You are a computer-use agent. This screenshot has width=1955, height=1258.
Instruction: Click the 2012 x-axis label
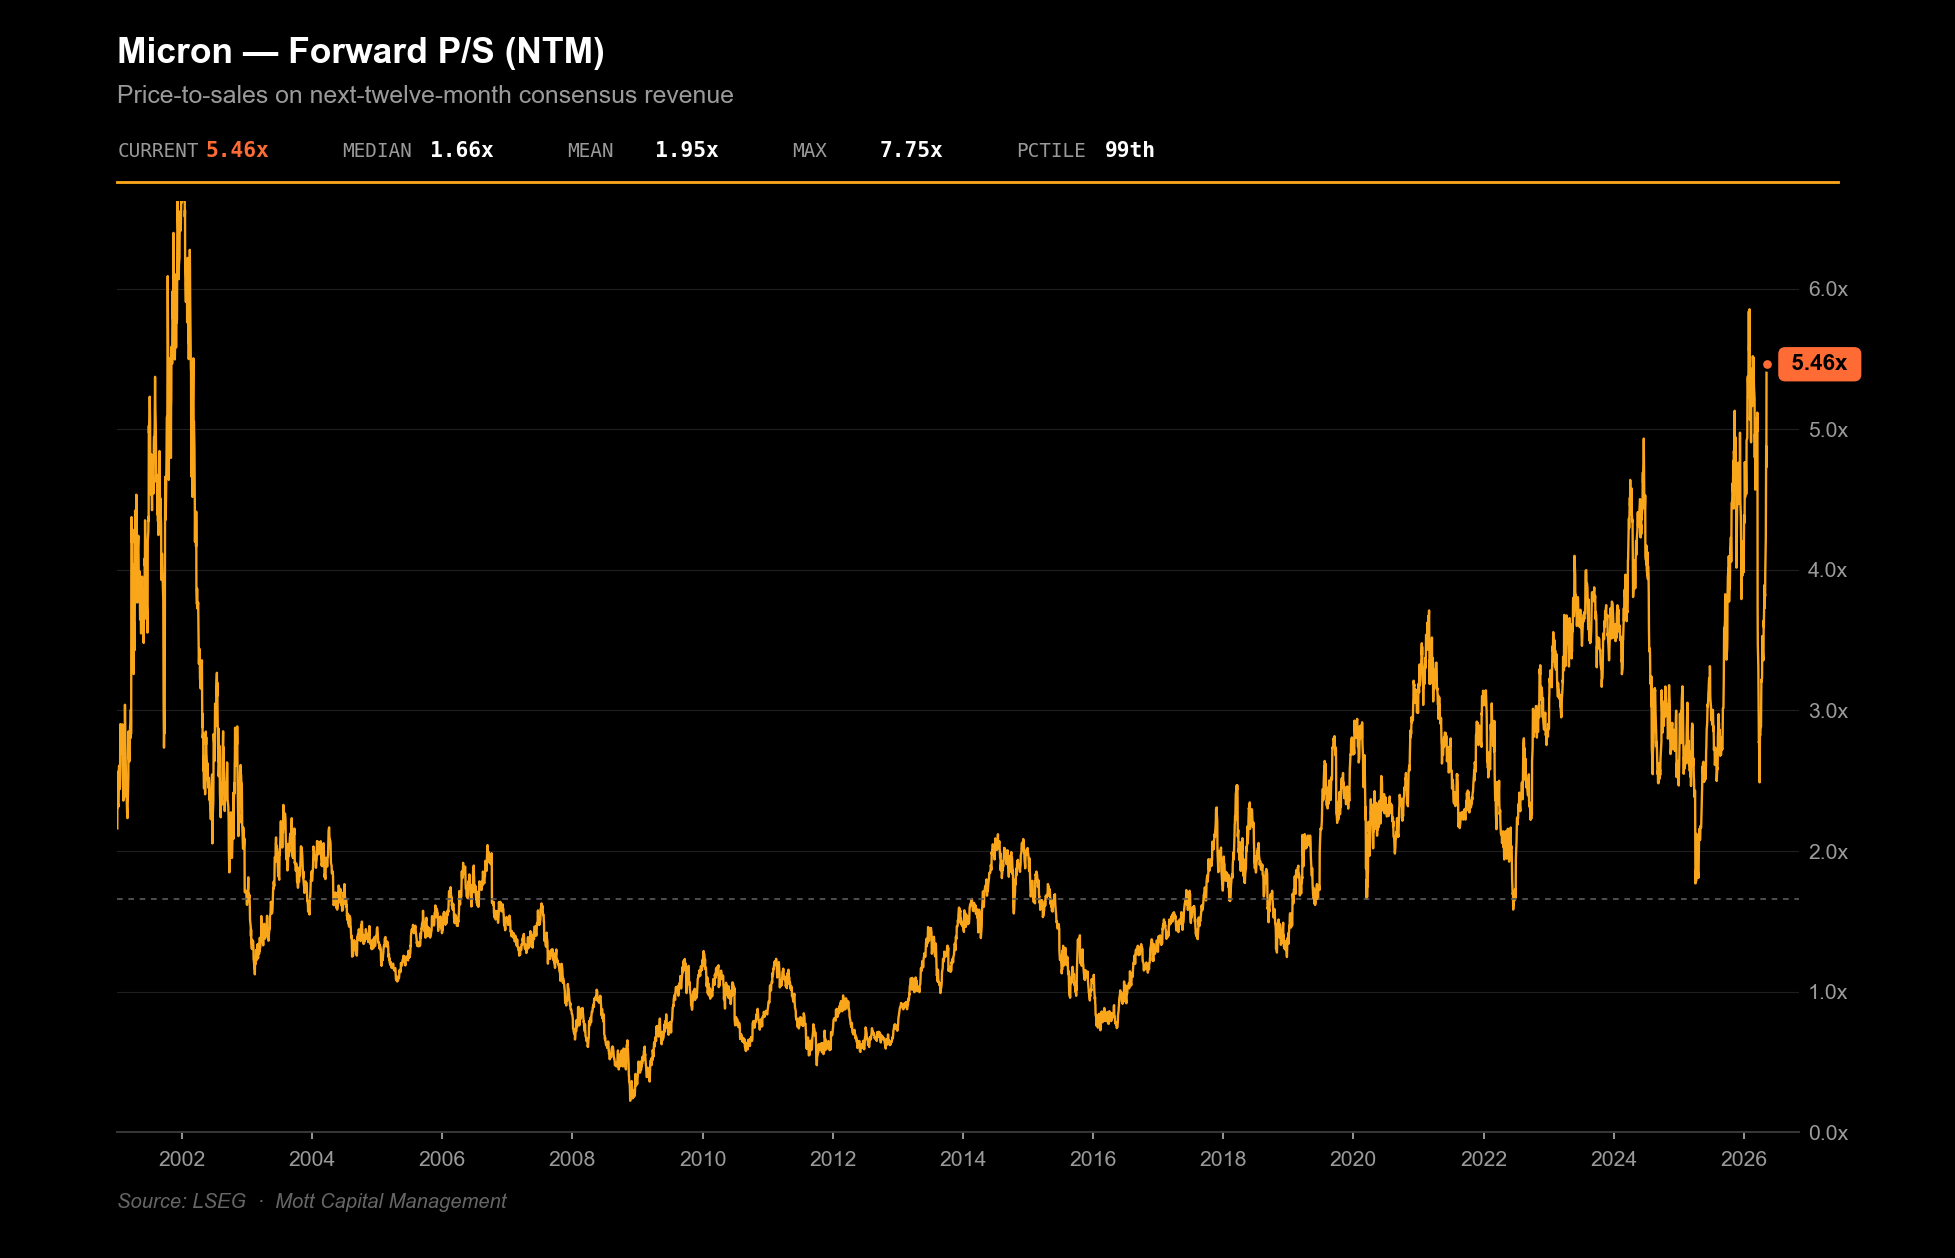[x=833, y=1159]
